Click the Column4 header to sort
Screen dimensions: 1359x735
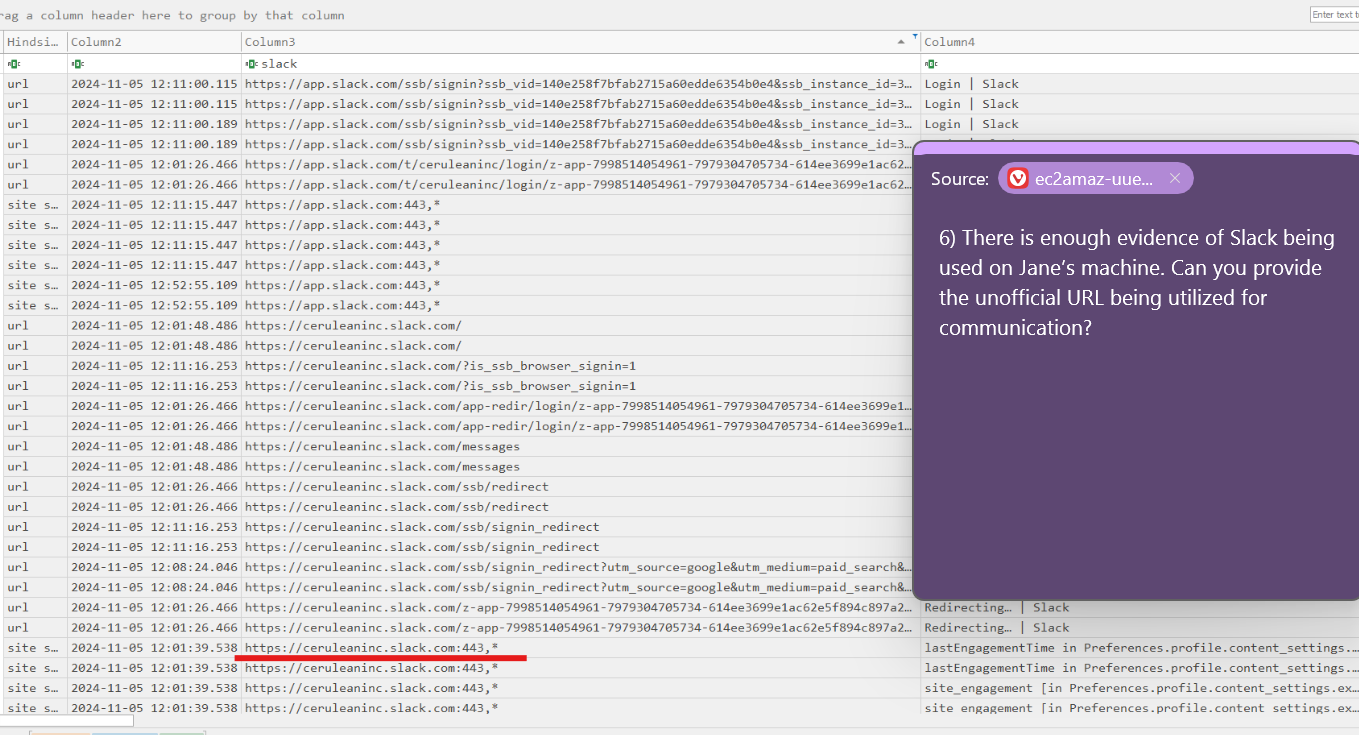point(1100,42)
